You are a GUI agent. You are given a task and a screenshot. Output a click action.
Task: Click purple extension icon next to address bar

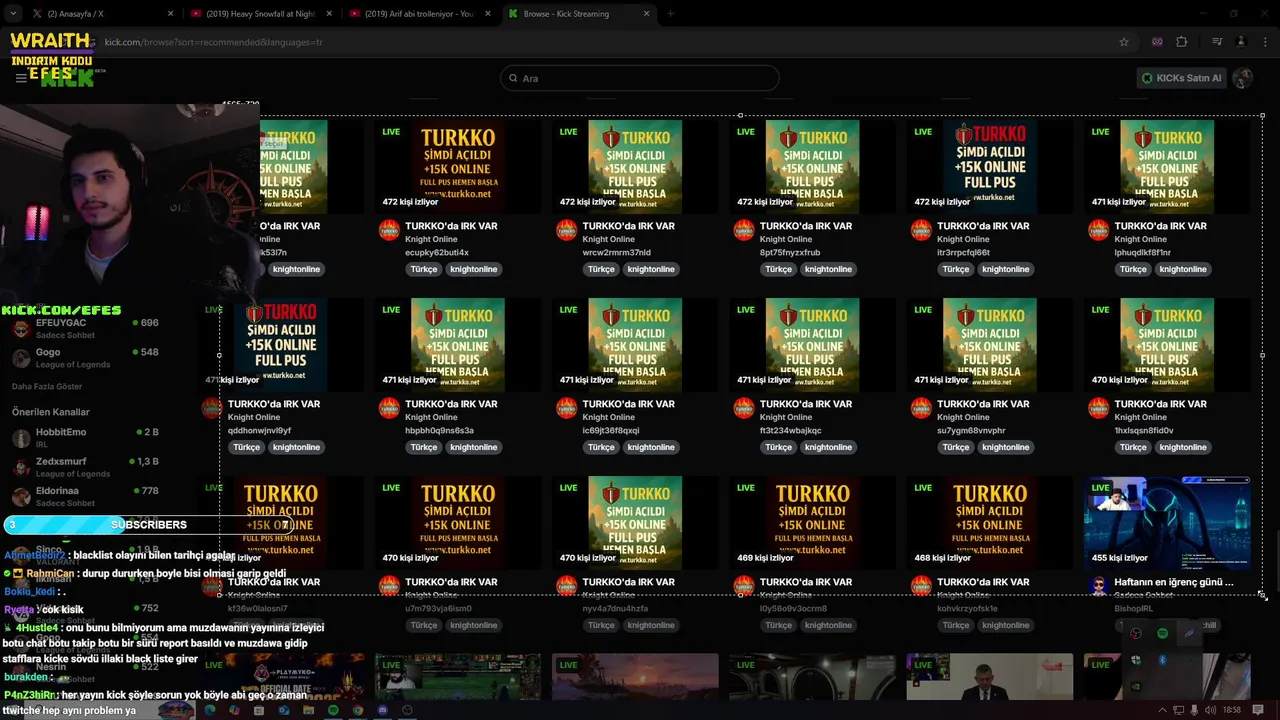pos(1157,42)
